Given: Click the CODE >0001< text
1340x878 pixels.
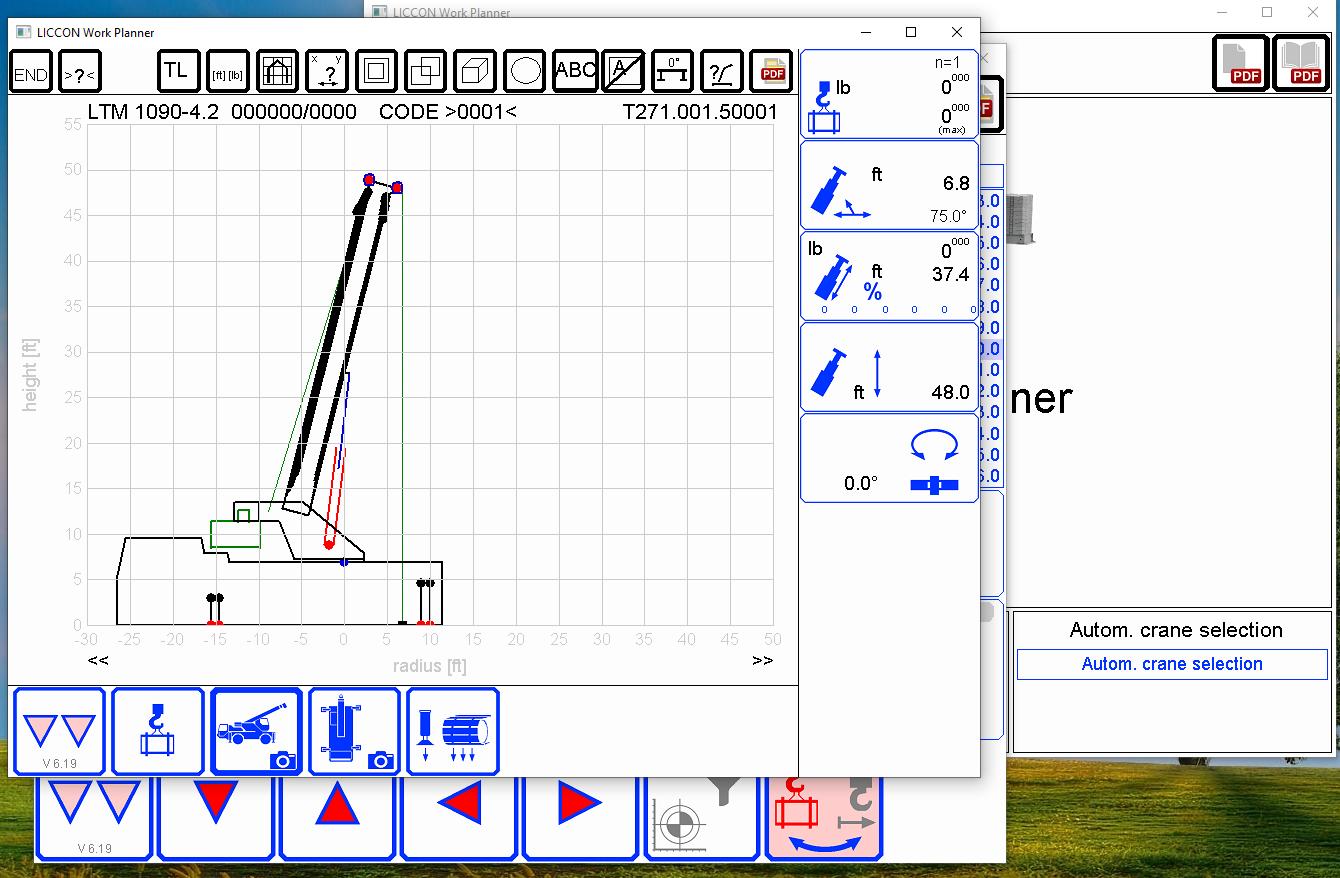Looking at the screenshot, I should pos(448,112).
